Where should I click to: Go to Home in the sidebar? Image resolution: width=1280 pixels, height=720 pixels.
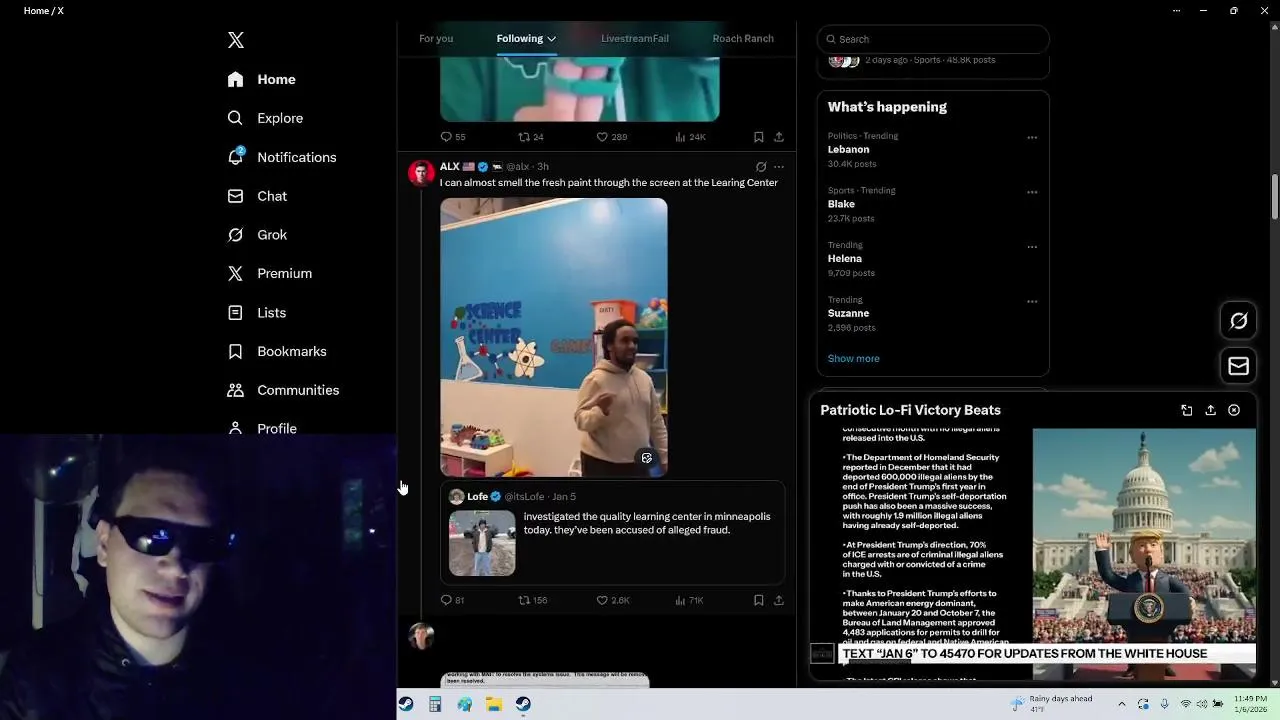point(262,79)
